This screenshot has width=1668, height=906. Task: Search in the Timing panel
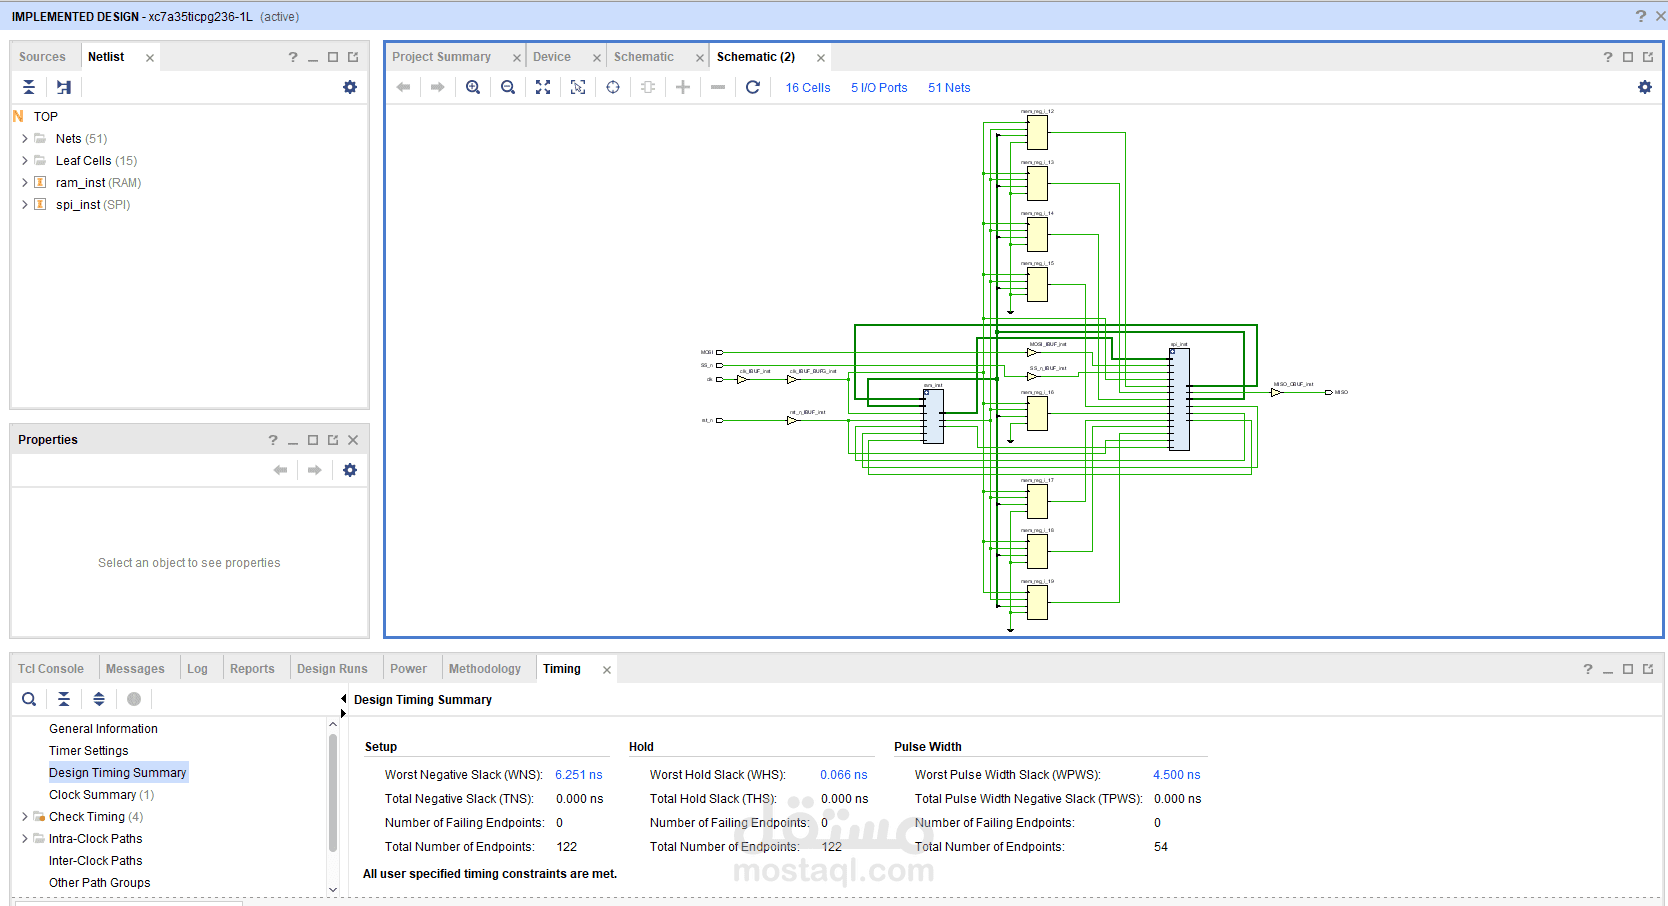pos(29,699)
